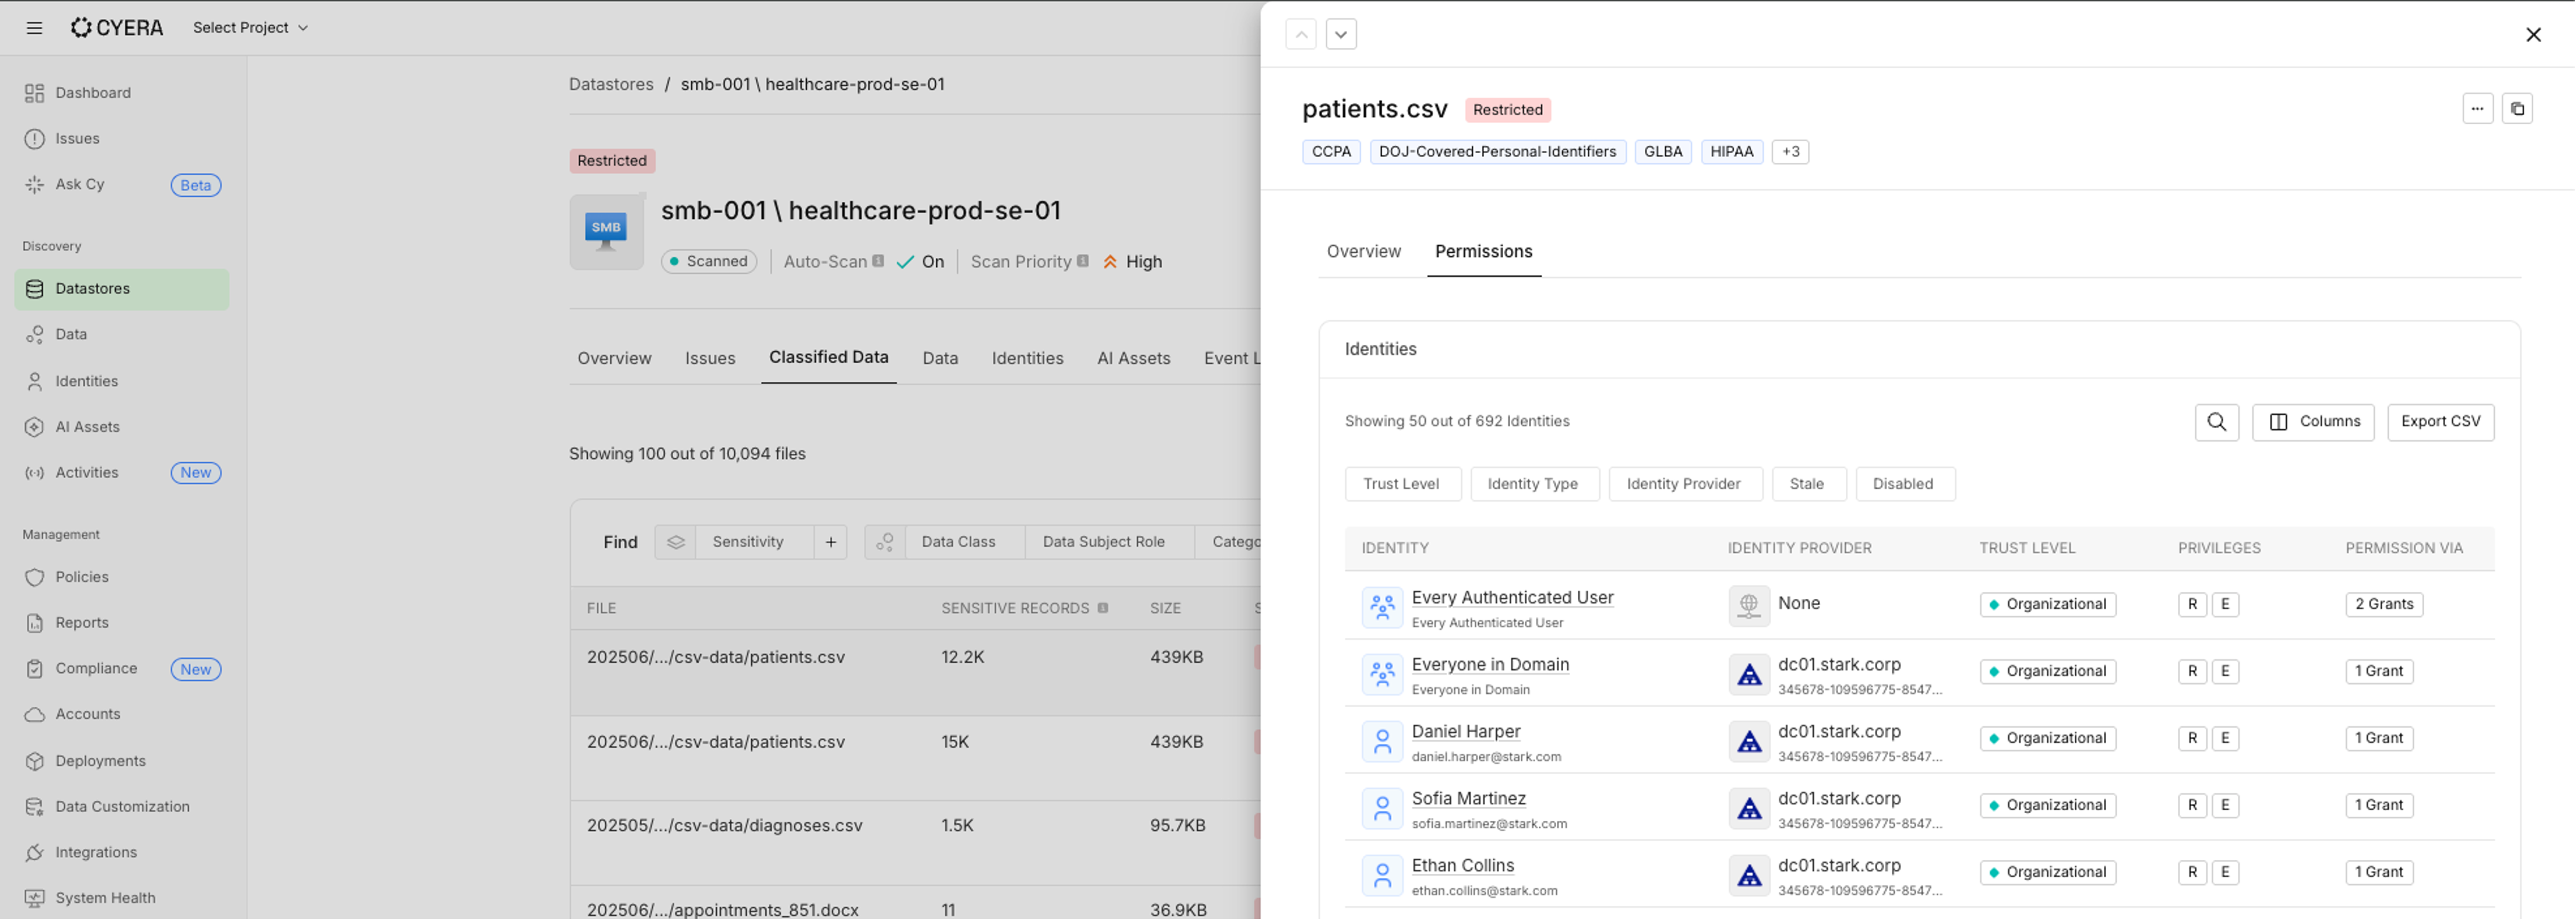
Task: Enable the Disabled identities filter
Action: [x=1904, y=484]
